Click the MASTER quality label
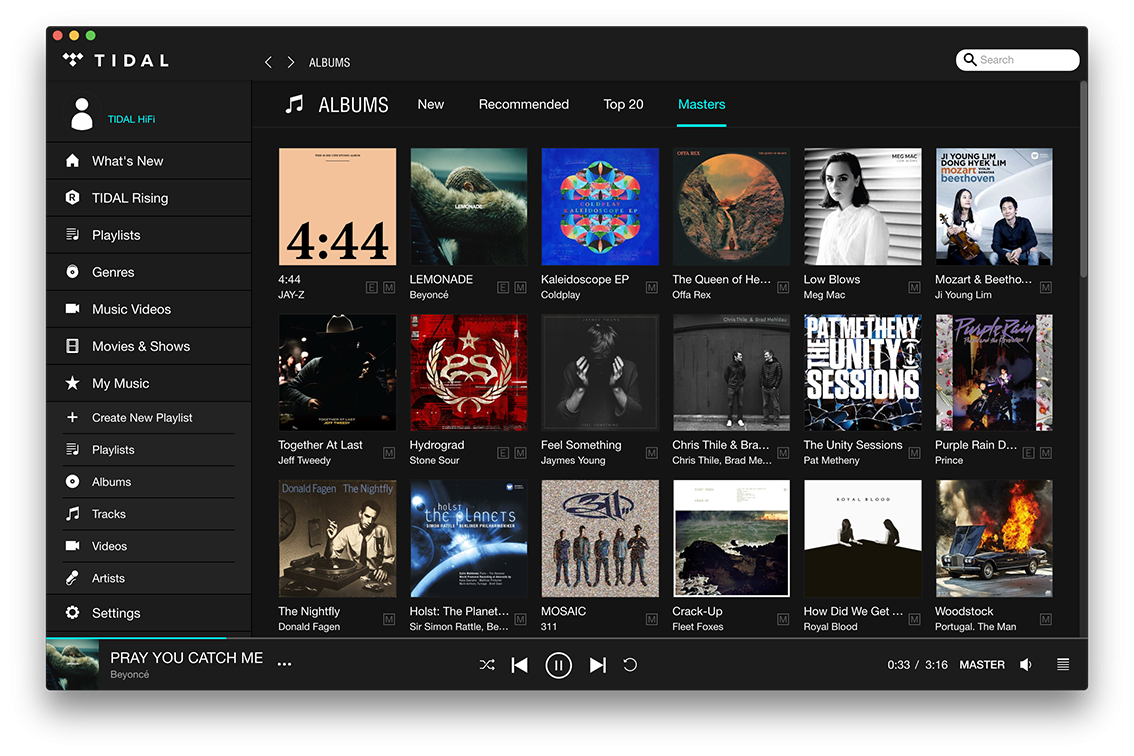 (x=982, y=664)
